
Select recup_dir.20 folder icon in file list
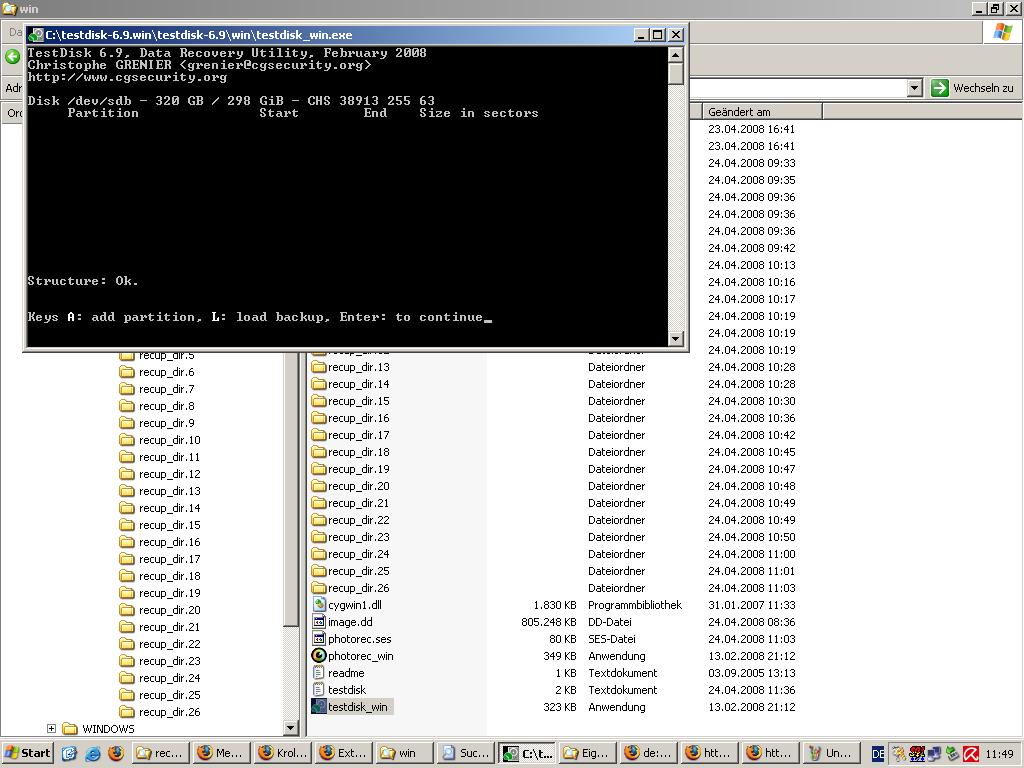click(319, 486)
